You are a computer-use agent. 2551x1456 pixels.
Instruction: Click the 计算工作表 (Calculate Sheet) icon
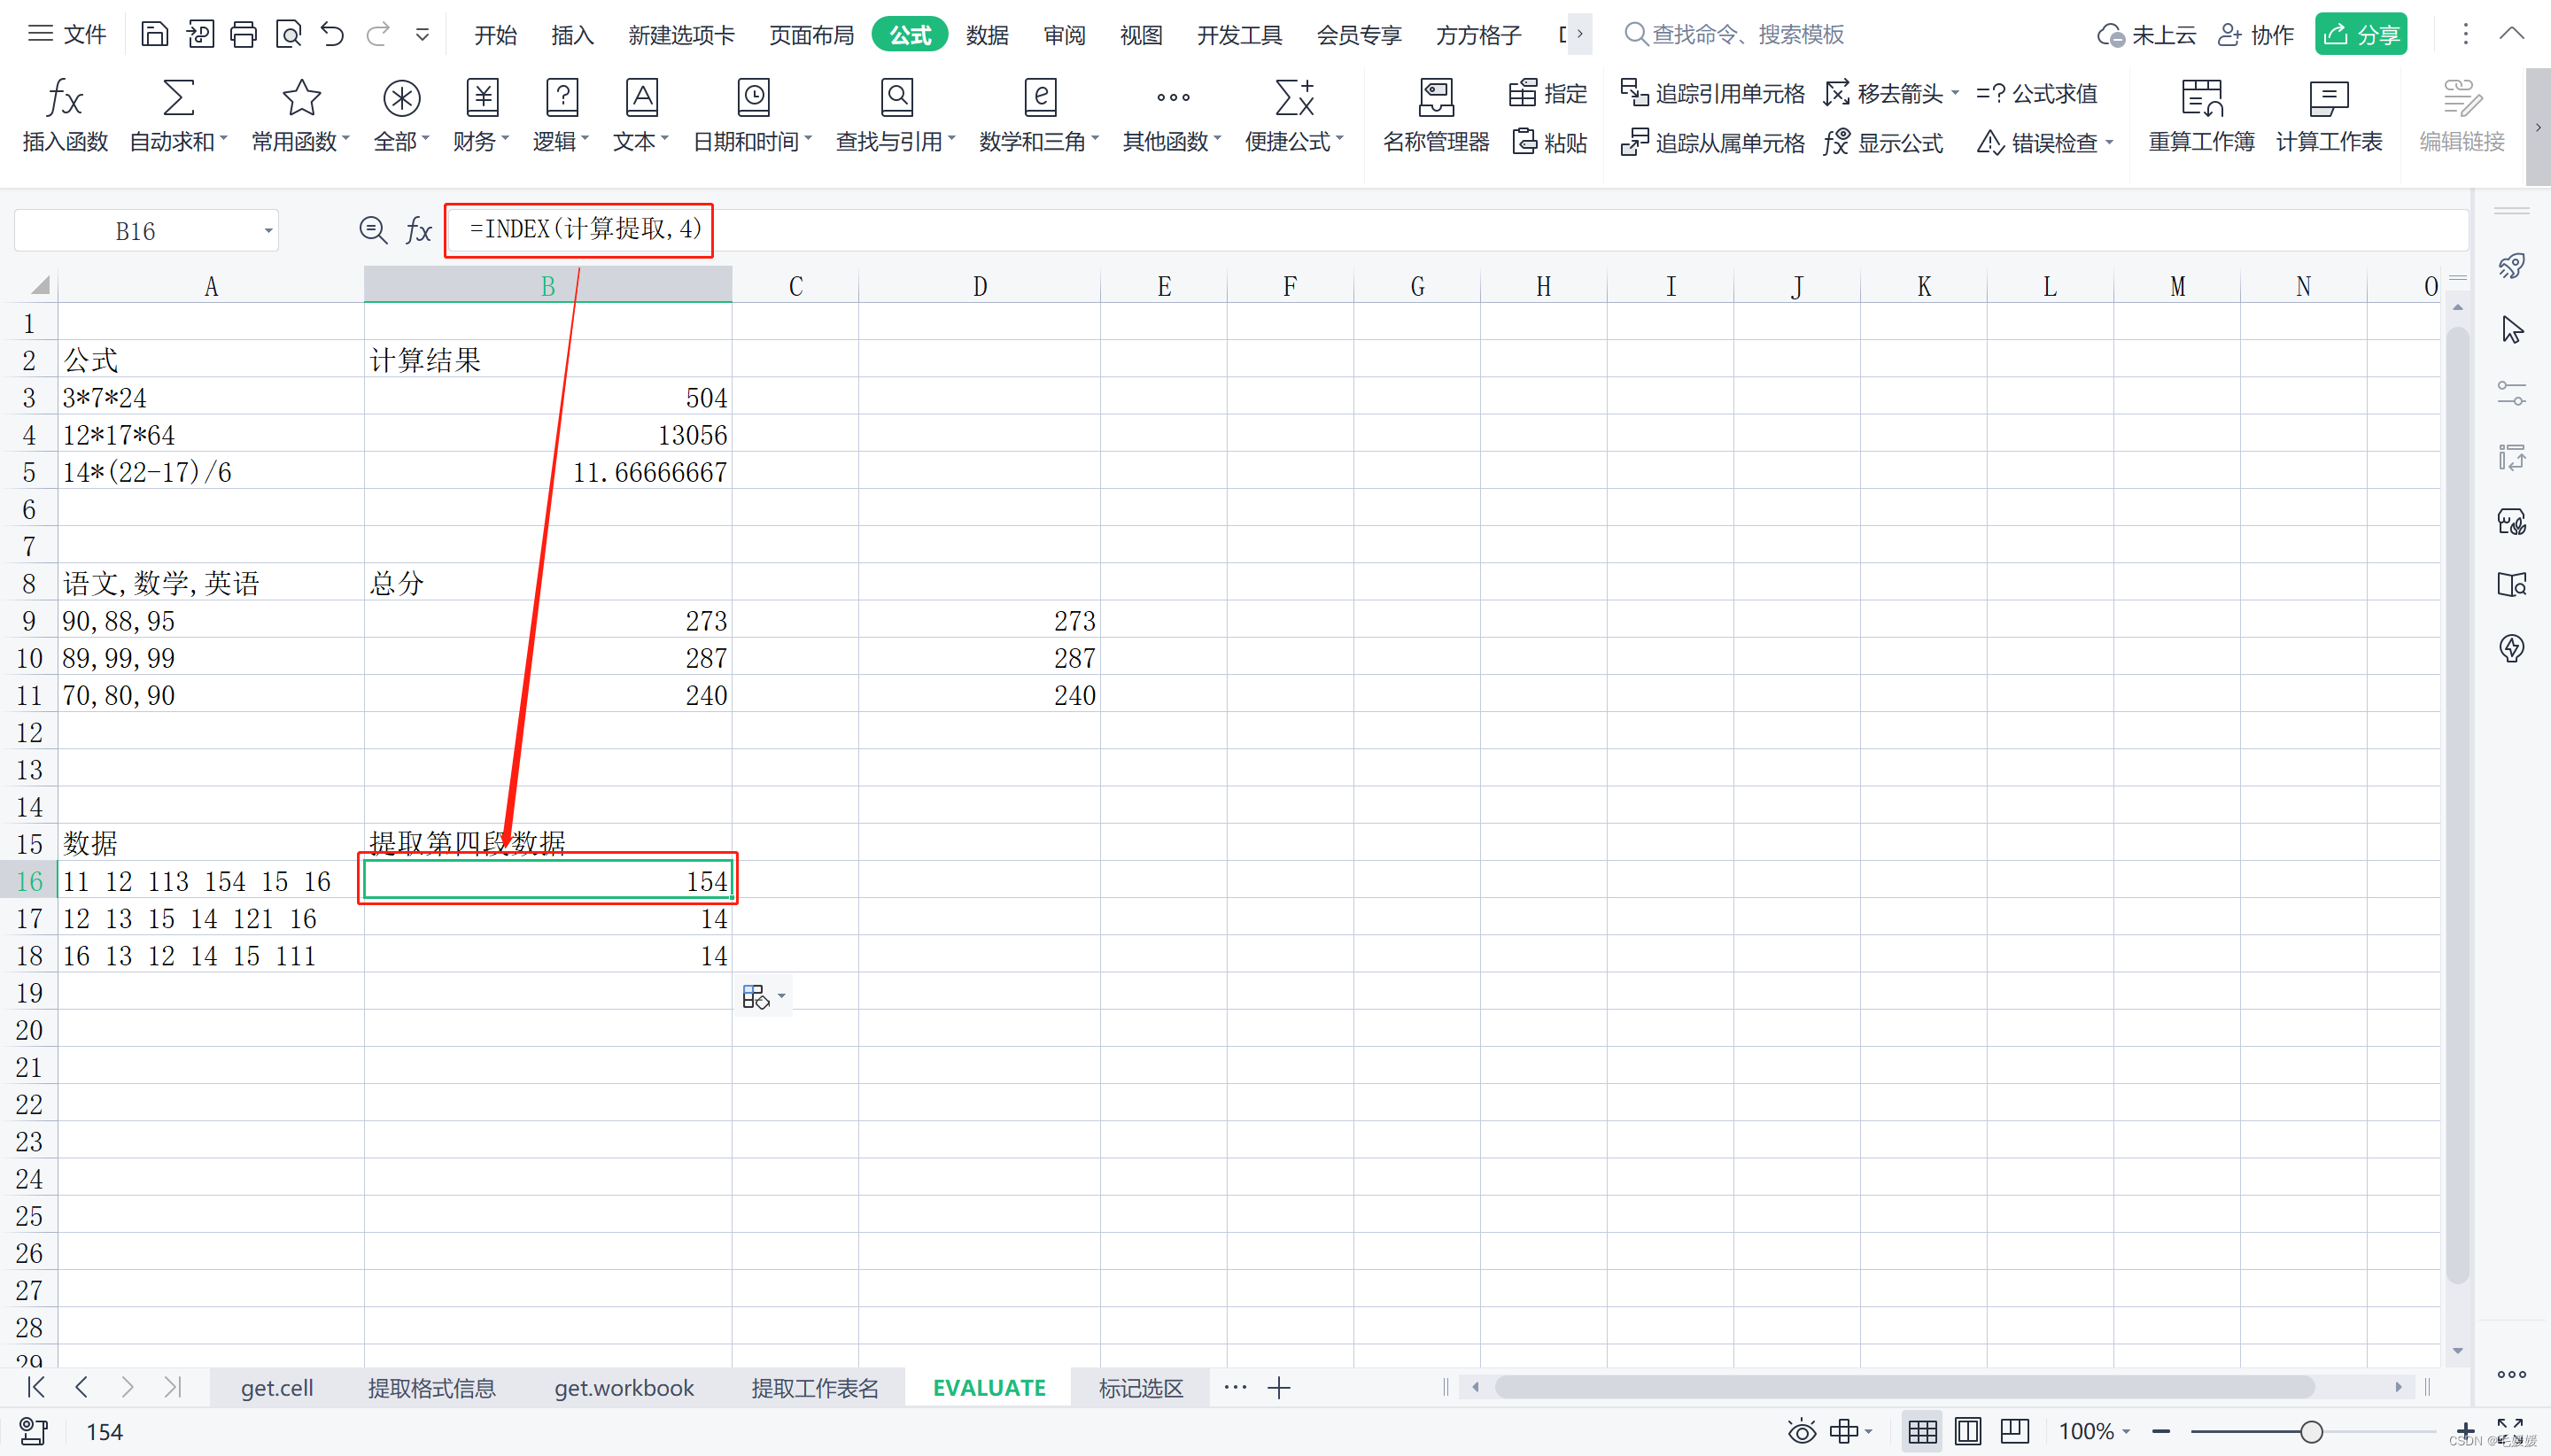tap(2328, 99)
